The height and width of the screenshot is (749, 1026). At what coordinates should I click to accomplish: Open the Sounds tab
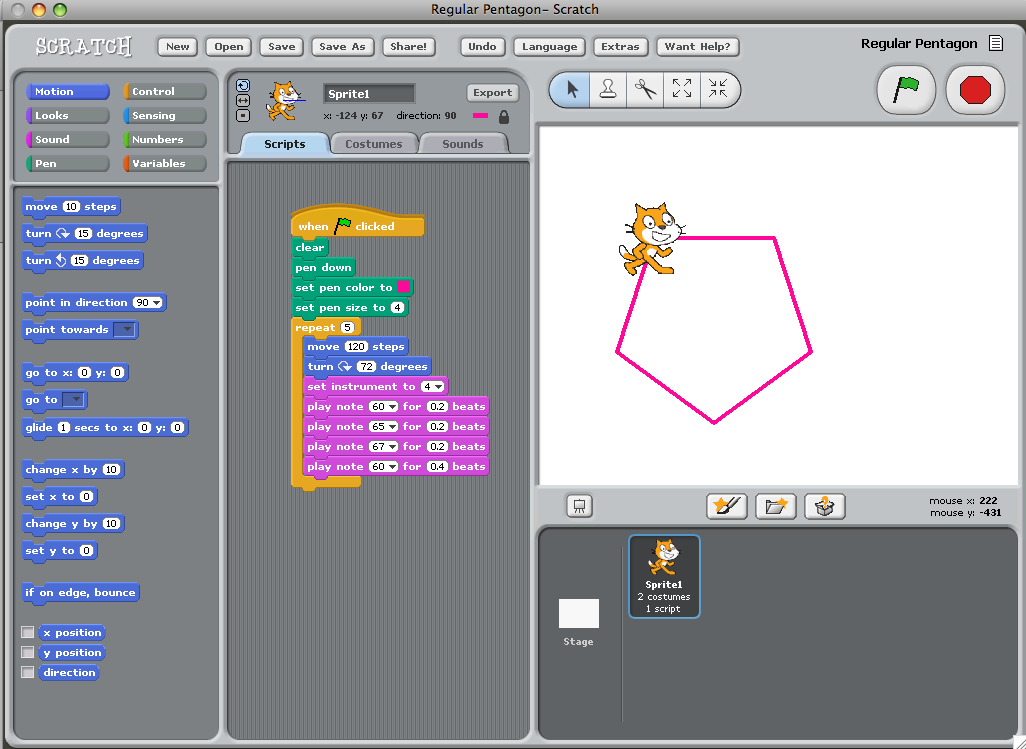[462, 144]
